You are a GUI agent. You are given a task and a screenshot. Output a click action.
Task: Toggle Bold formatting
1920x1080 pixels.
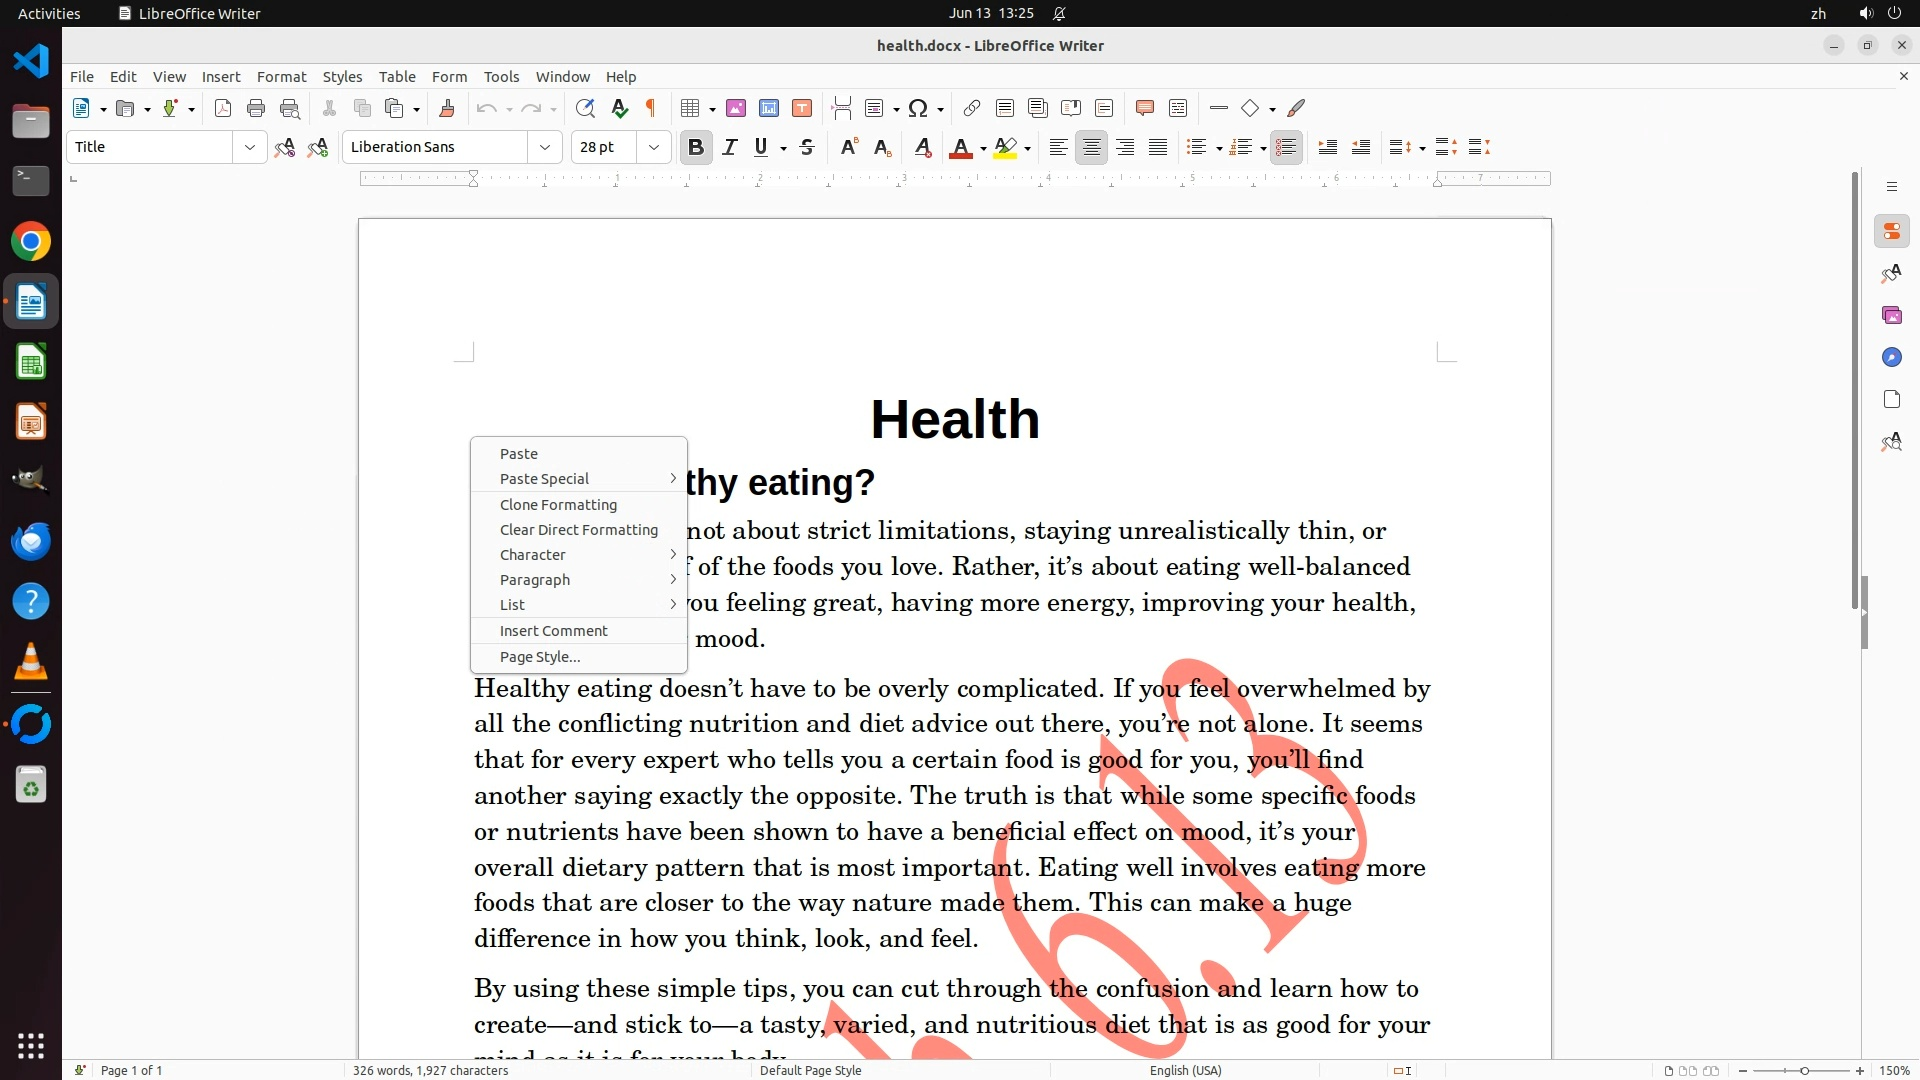pos(696,148)
